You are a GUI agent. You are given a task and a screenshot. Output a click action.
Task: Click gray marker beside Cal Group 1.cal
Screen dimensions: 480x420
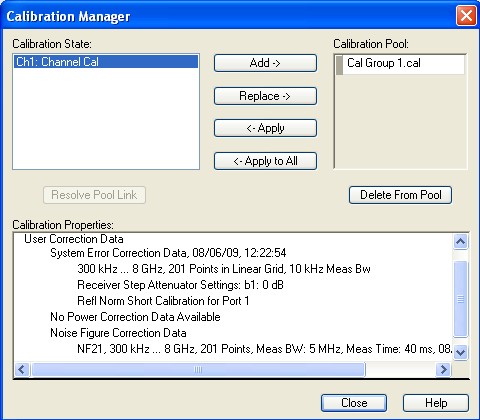(x=339, y=65)
